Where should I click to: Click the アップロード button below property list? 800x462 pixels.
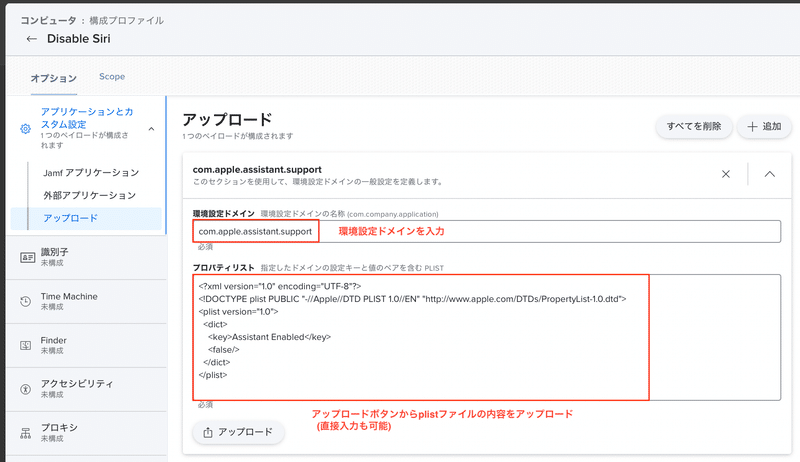(238, 432)
